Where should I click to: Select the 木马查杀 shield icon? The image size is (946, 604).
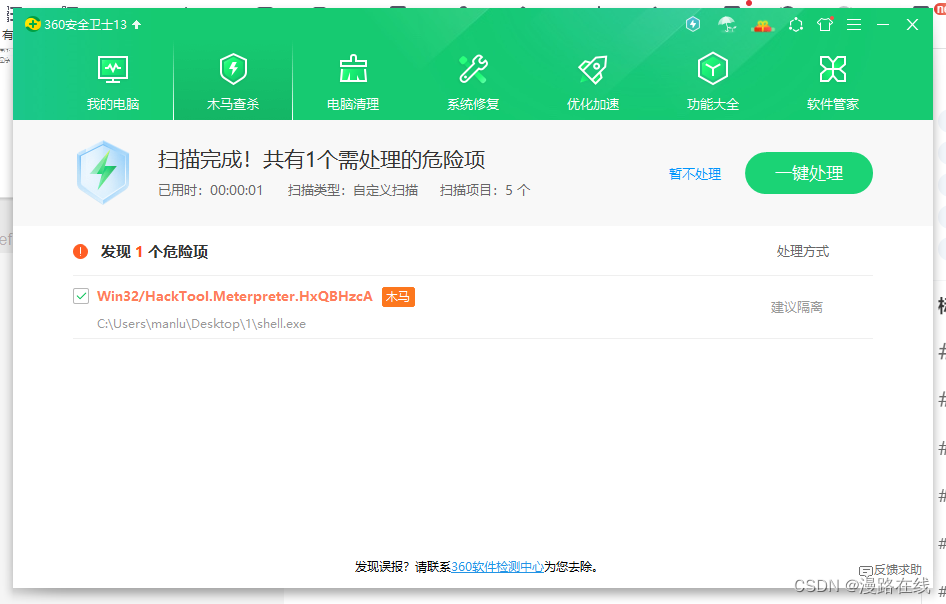[x=233, y=69]
